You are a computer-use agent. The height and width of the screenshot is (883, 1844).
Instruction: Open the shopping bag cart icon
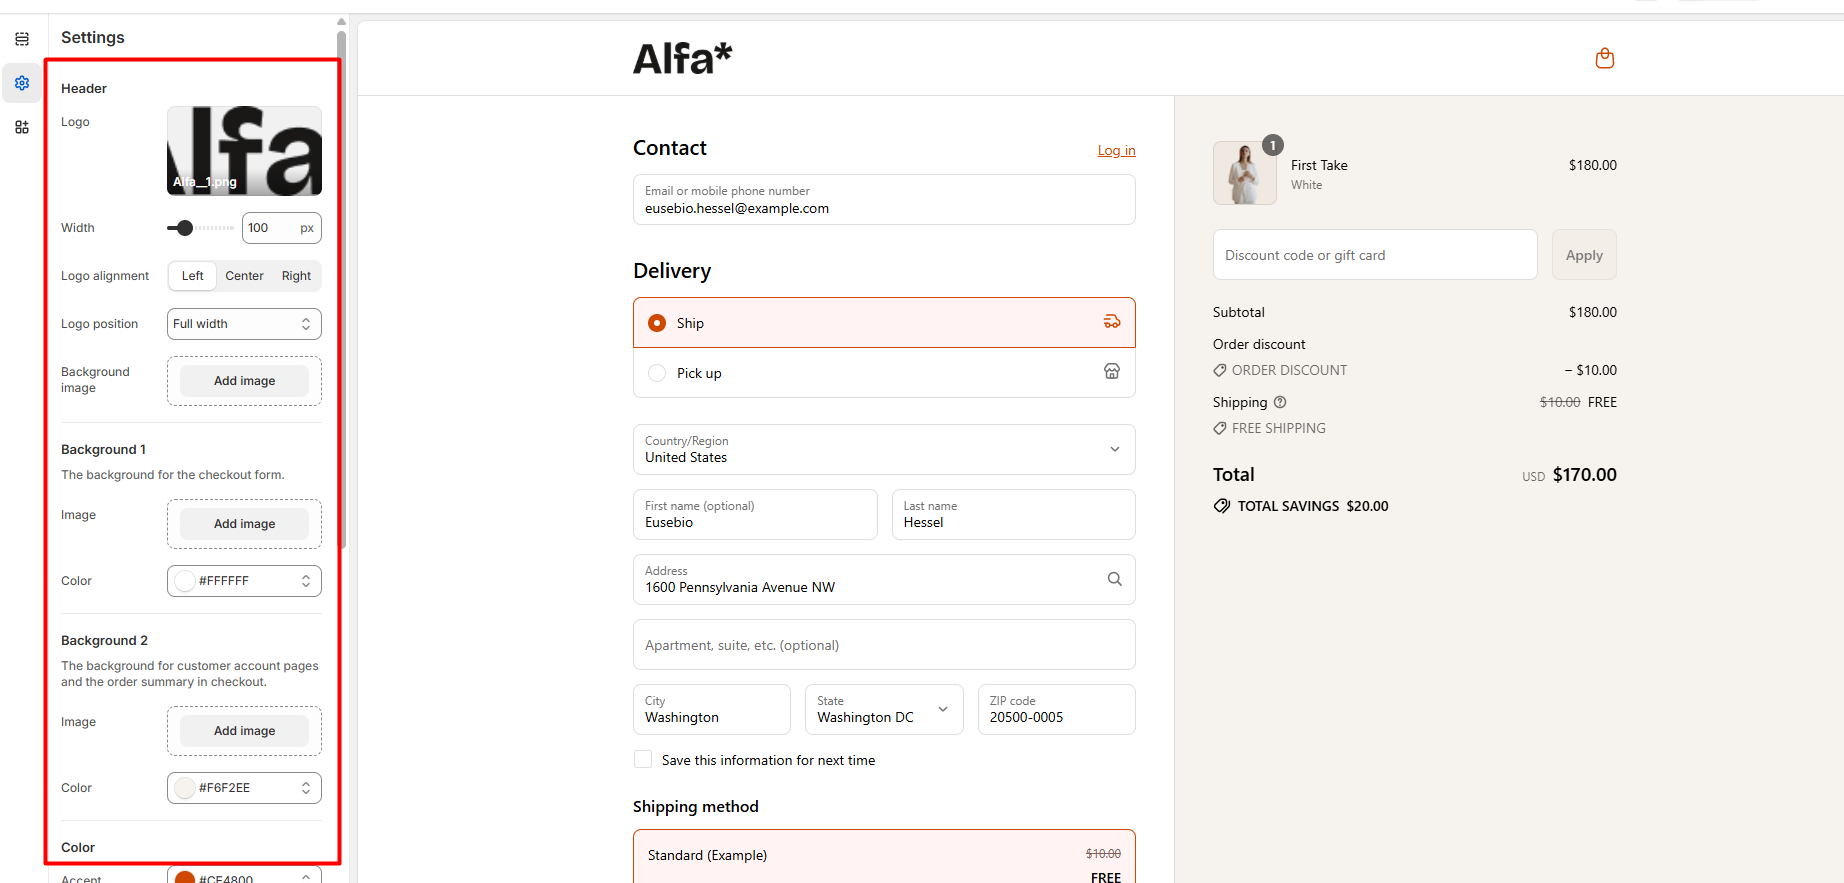pyautogui.click(x=1605, y=58)
